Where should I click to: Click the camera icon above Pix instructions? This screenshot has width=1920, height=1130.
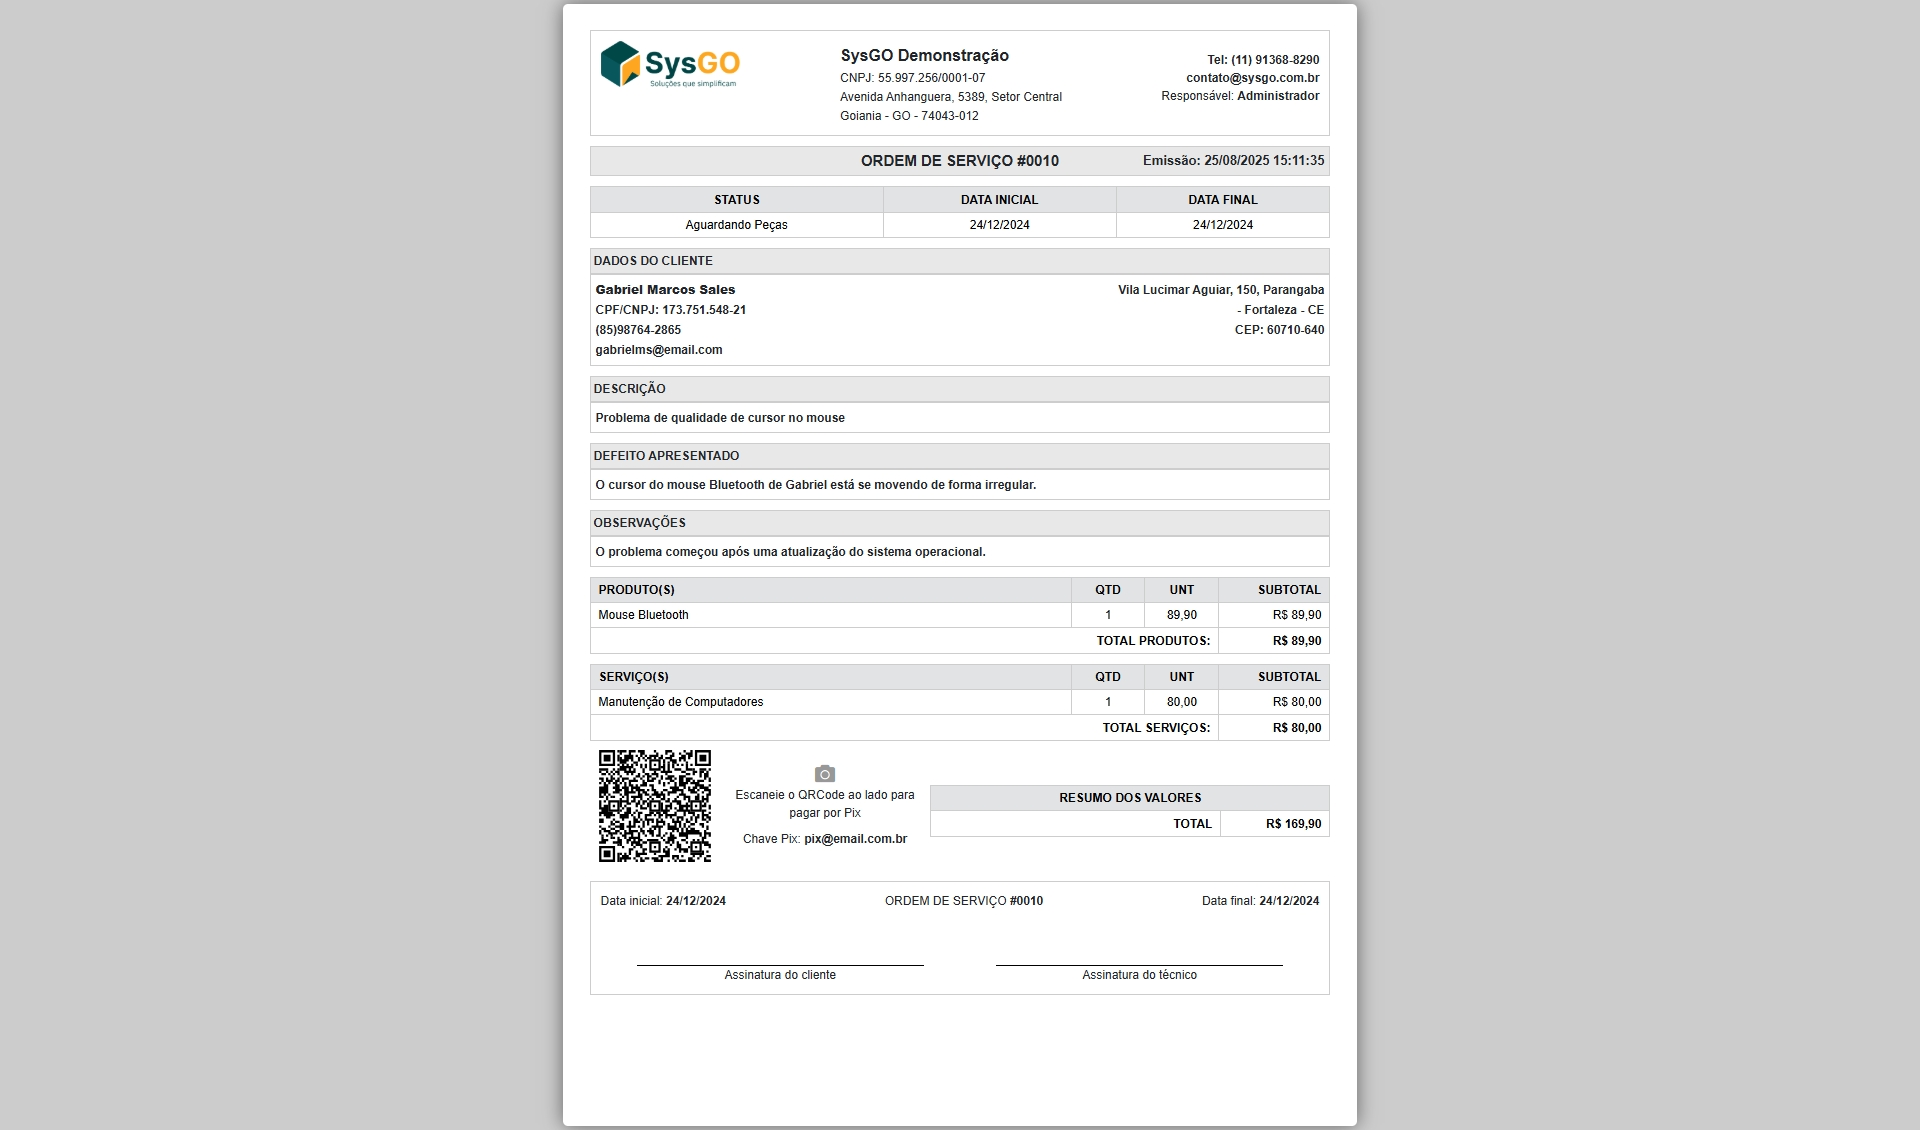click(824, 774)
